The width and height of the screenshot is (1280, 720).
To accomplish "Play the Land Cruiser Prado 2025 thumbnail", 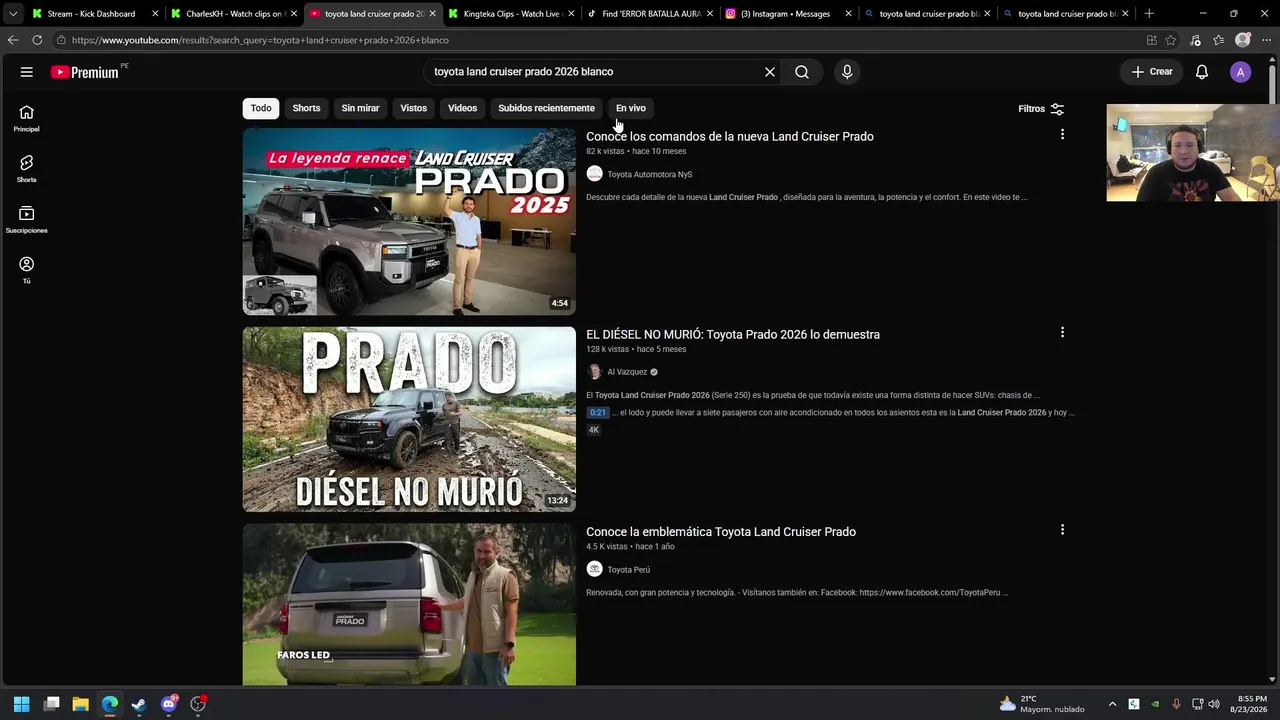I will click(409, 221).
